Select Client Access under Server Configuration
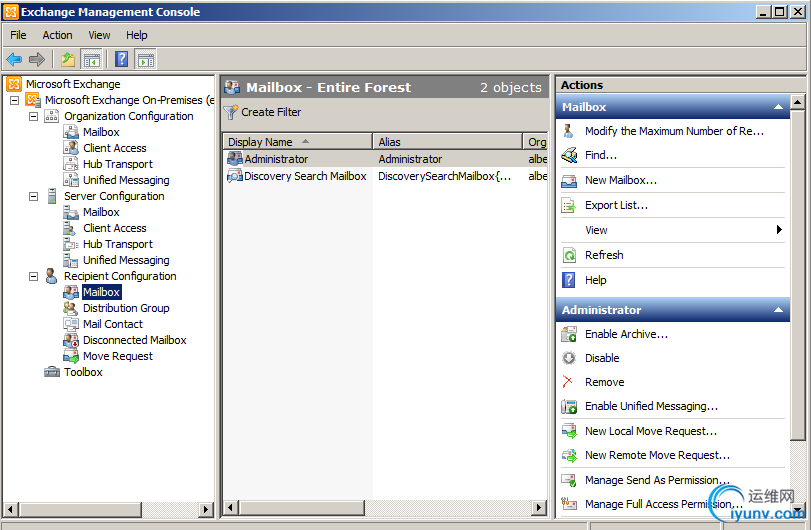The width and height of the screenshot is (811, 530). (115, 228)
